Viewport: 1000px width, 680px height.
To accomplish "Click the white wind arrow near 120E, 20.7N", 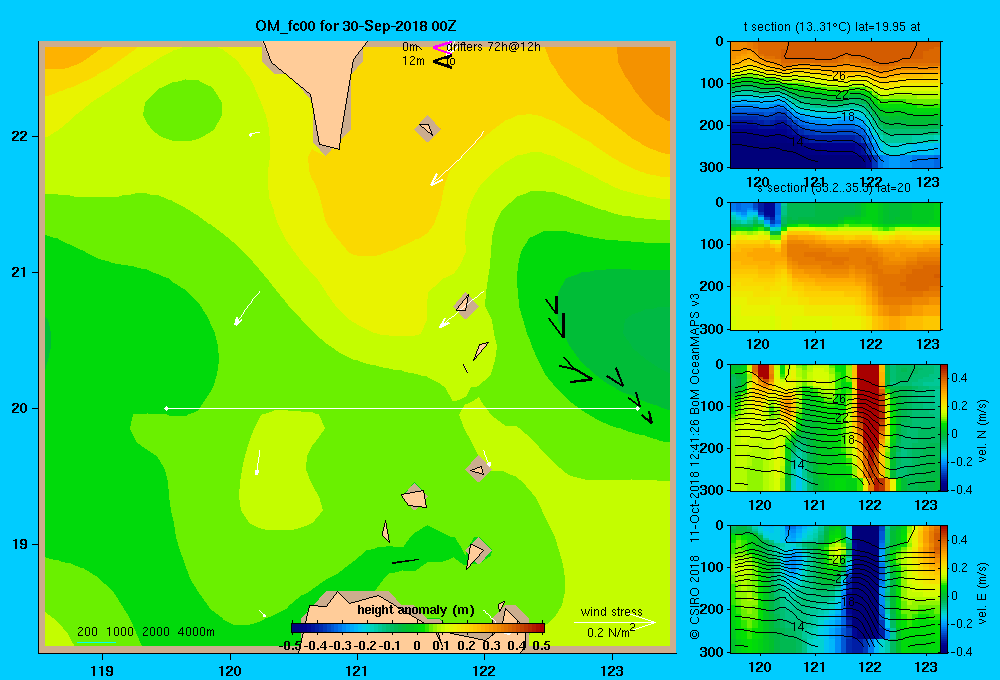I will click(247, 308).
